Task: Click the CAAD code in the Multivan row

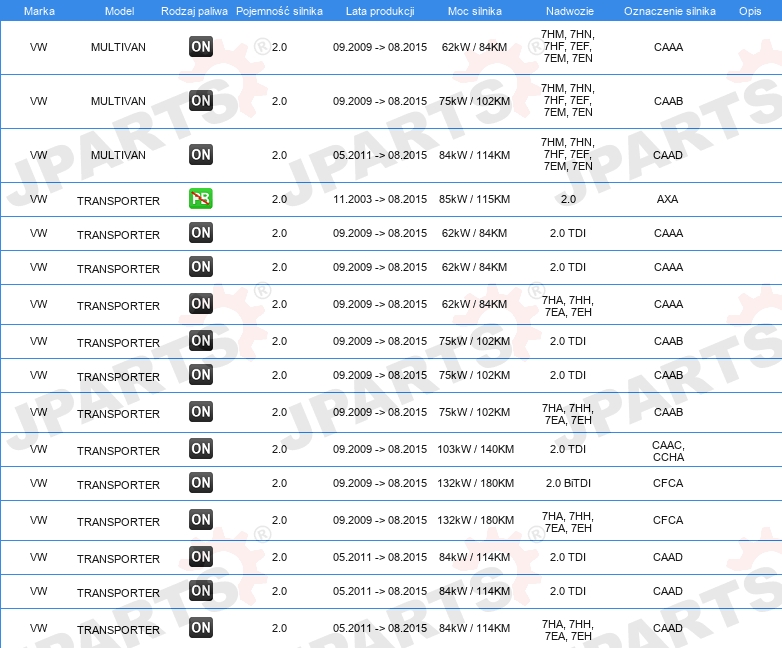Action: coord(668,155)
